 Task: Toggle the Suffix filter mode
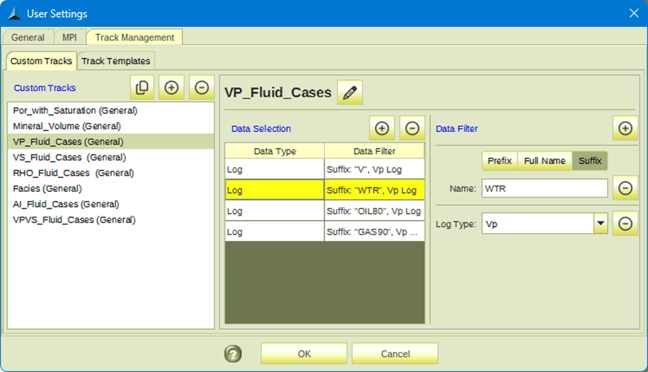coord(590,161)
